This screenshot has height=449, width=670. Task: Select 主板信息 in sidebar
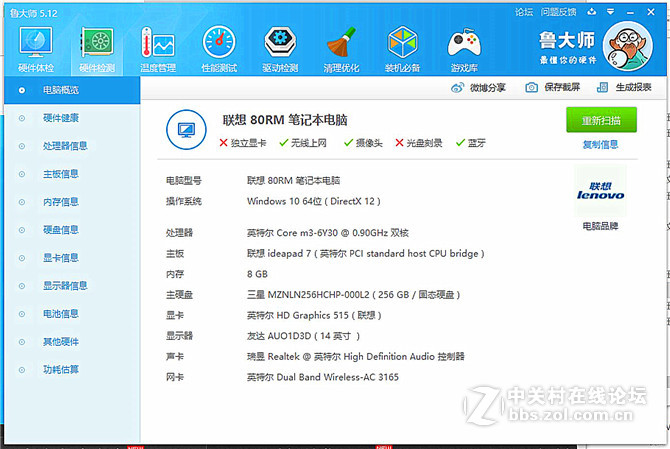pyautogui.click(x=72, y=174)
